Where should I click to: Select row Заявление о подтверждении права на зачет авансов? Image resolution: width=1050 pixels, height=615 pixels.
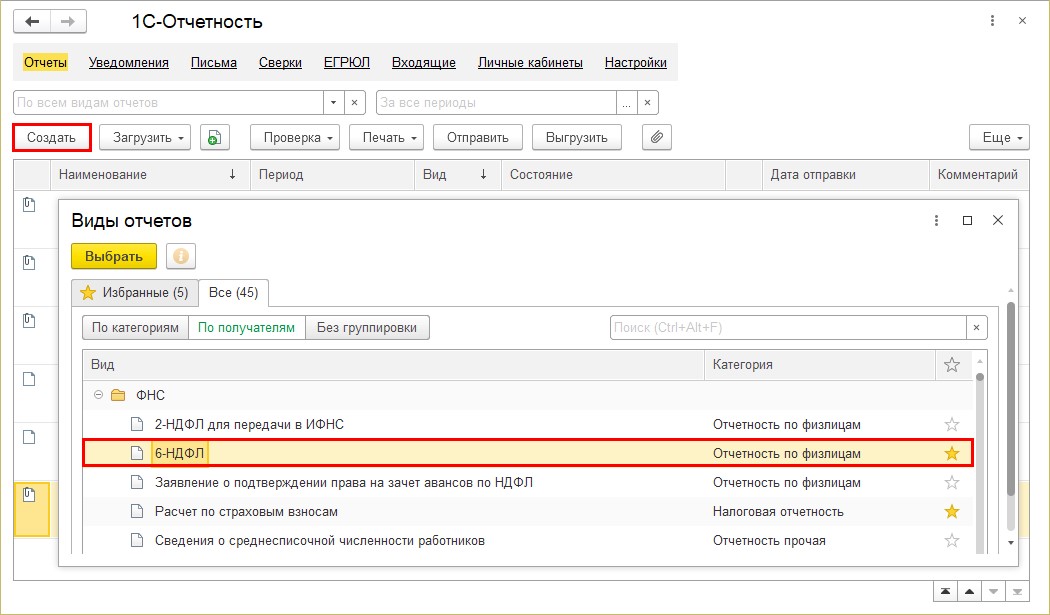(x=528, y=482)
